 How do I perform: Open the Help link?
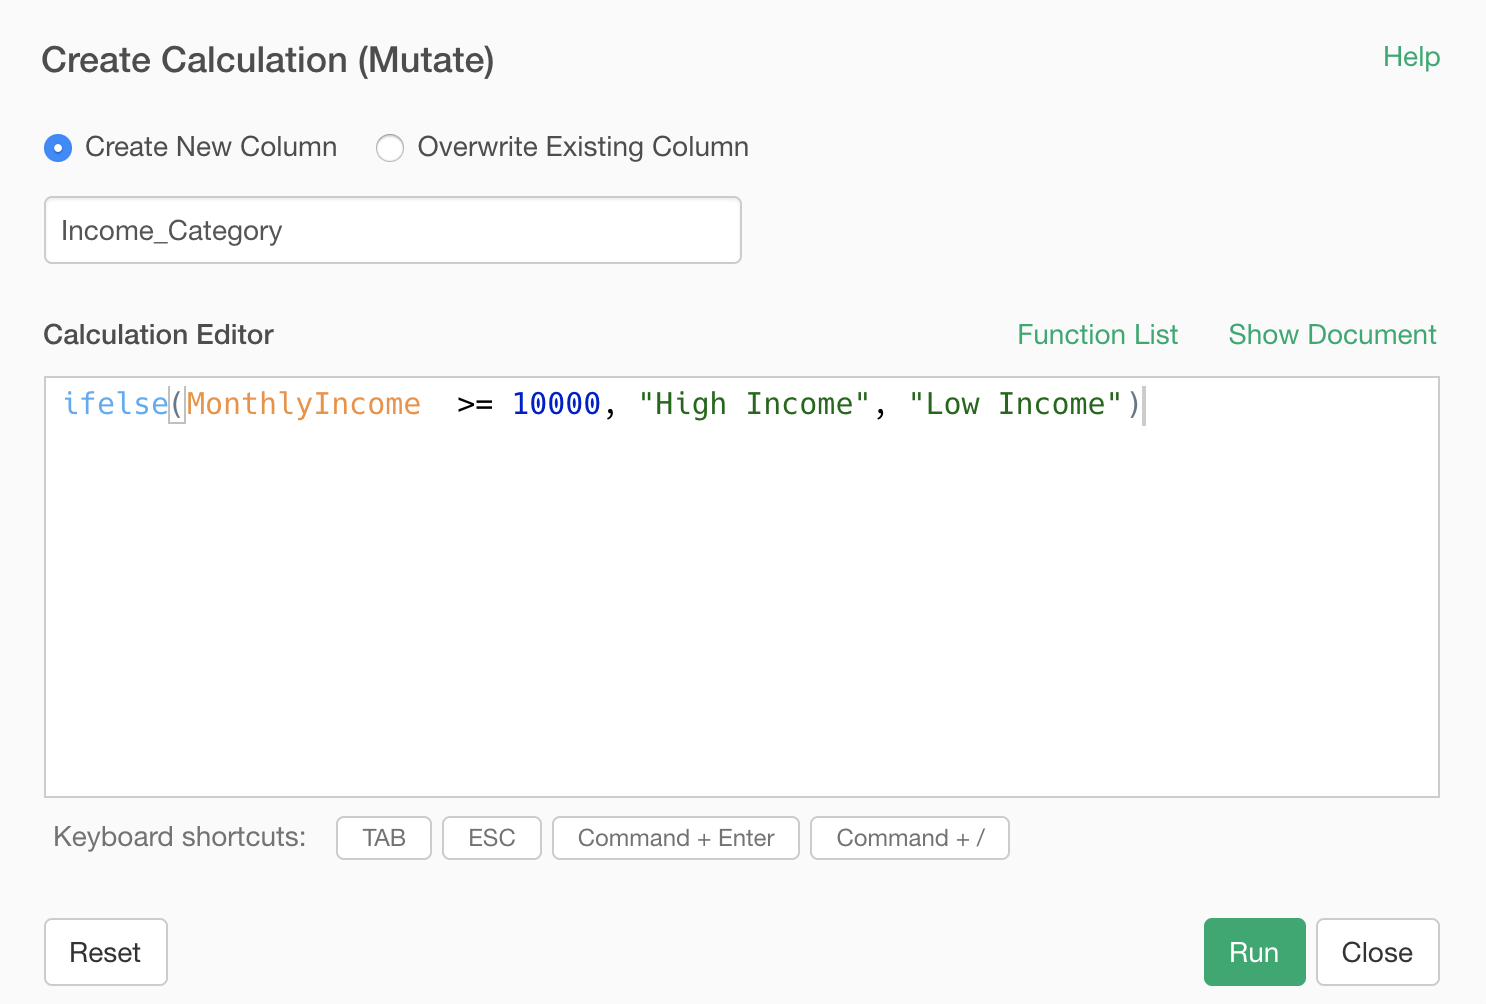click(x=1411, y=57)
